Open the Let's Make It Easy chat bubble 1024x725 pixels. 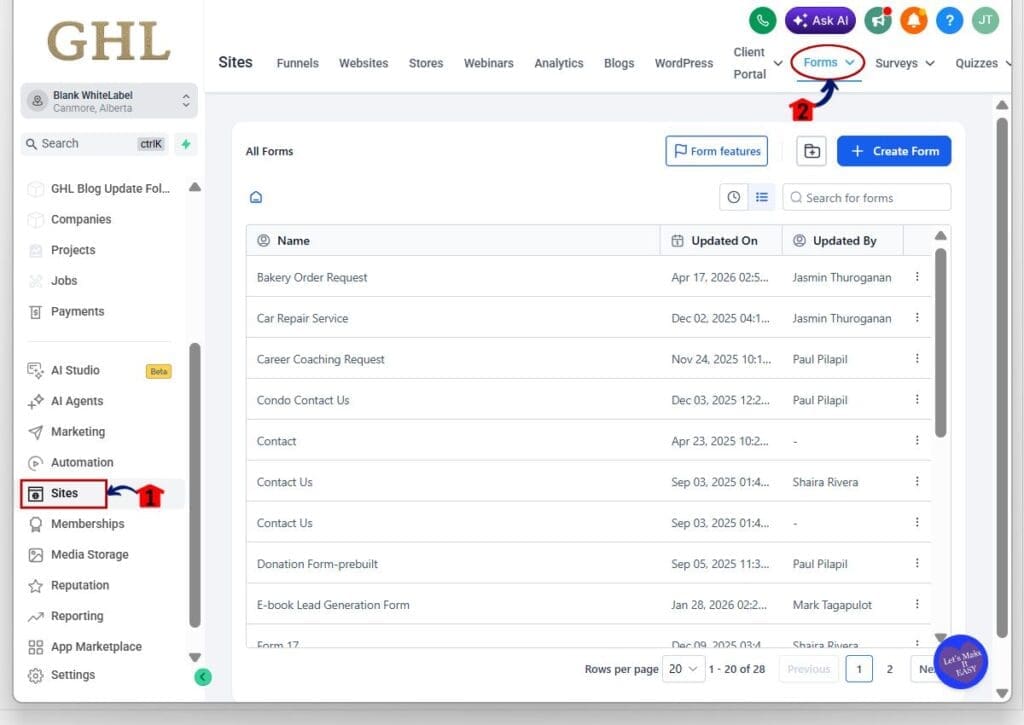pyautogui.click(x=961, y=662)
